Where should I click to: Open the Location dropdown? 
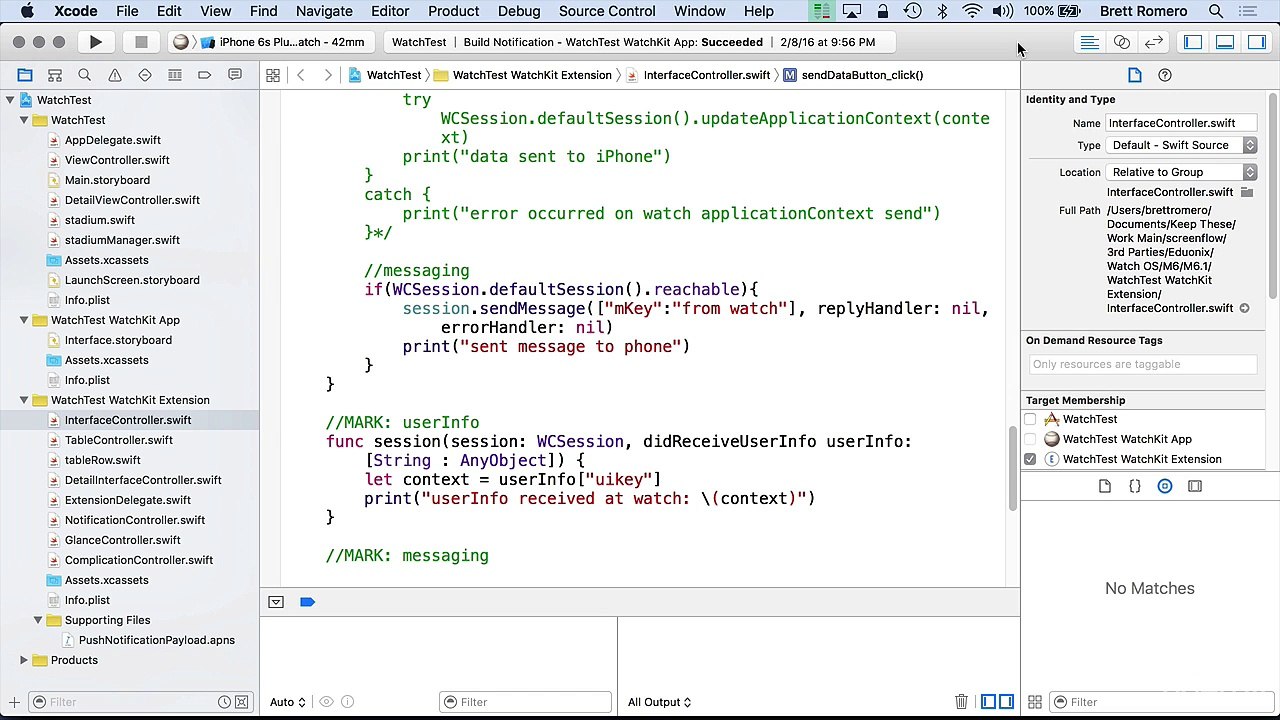[1181, 172]
